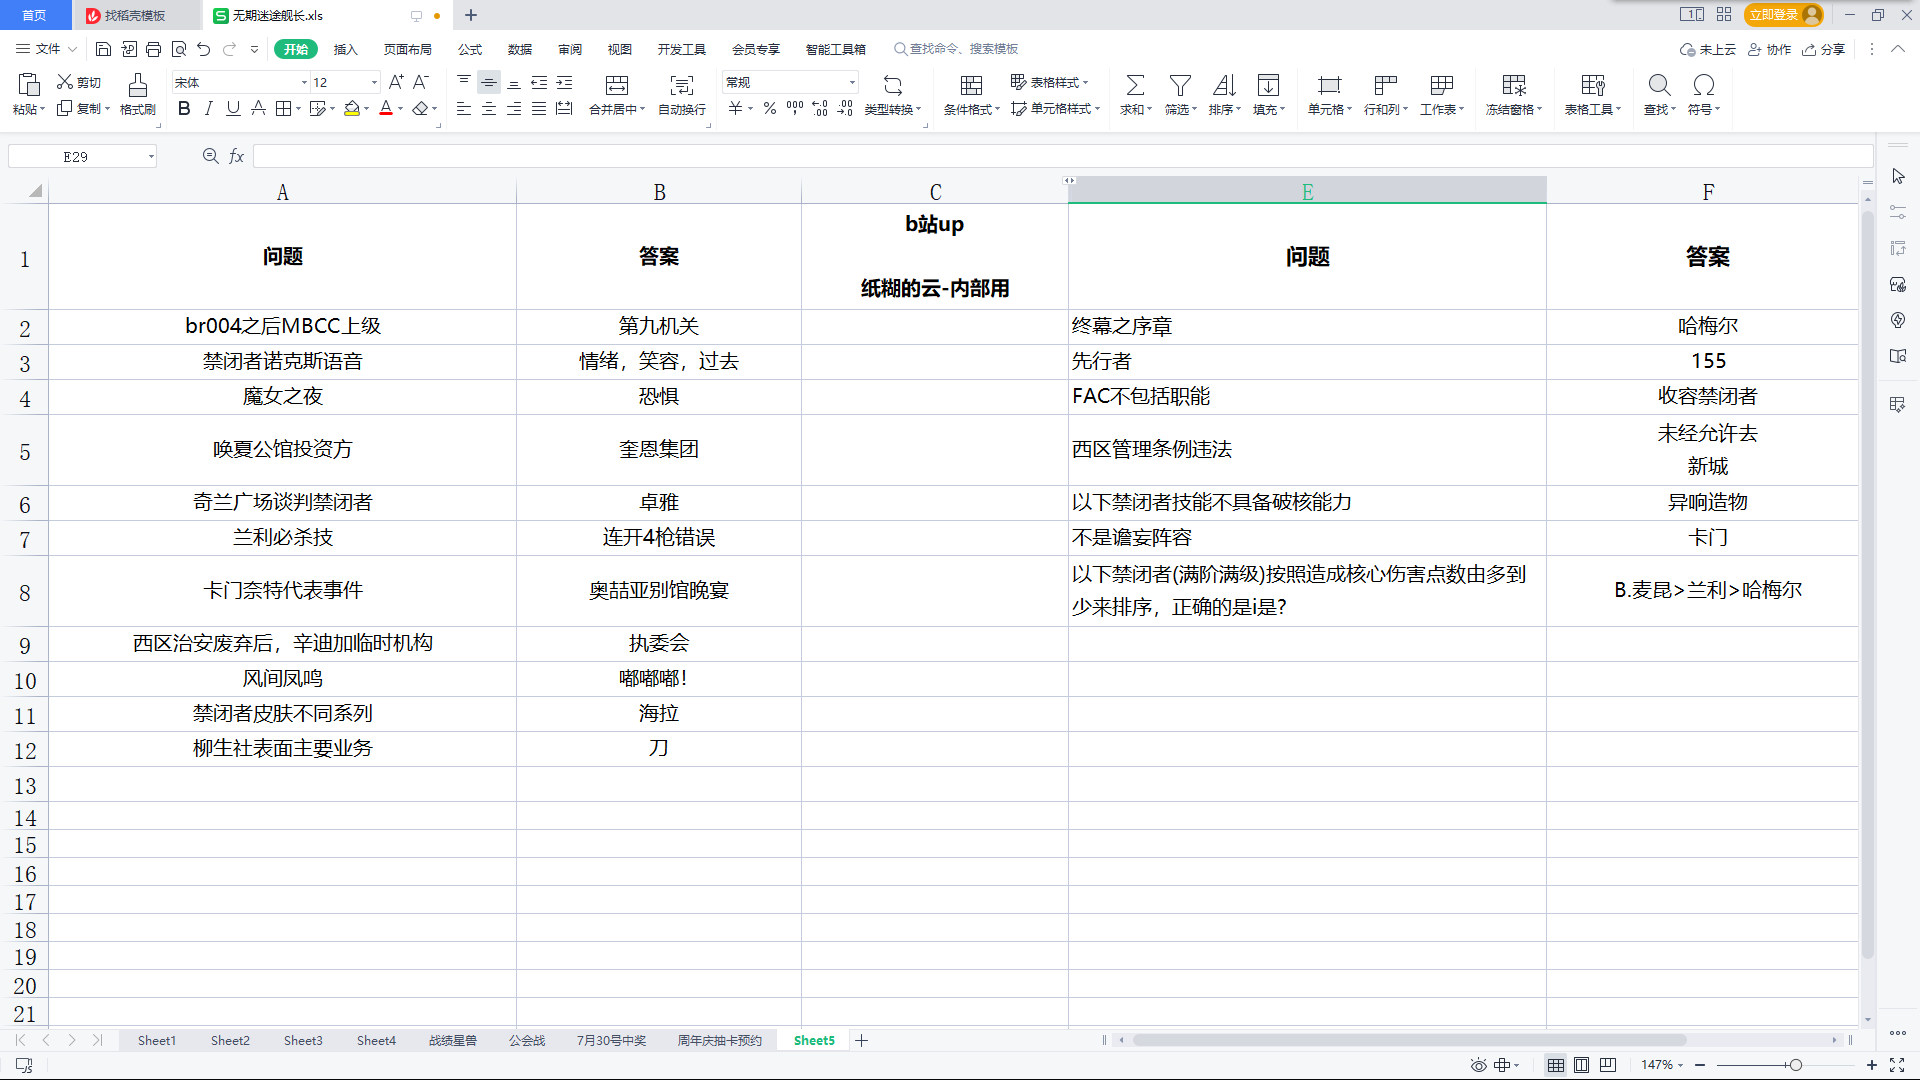Decrease font size with A- icon

[421, 82]
